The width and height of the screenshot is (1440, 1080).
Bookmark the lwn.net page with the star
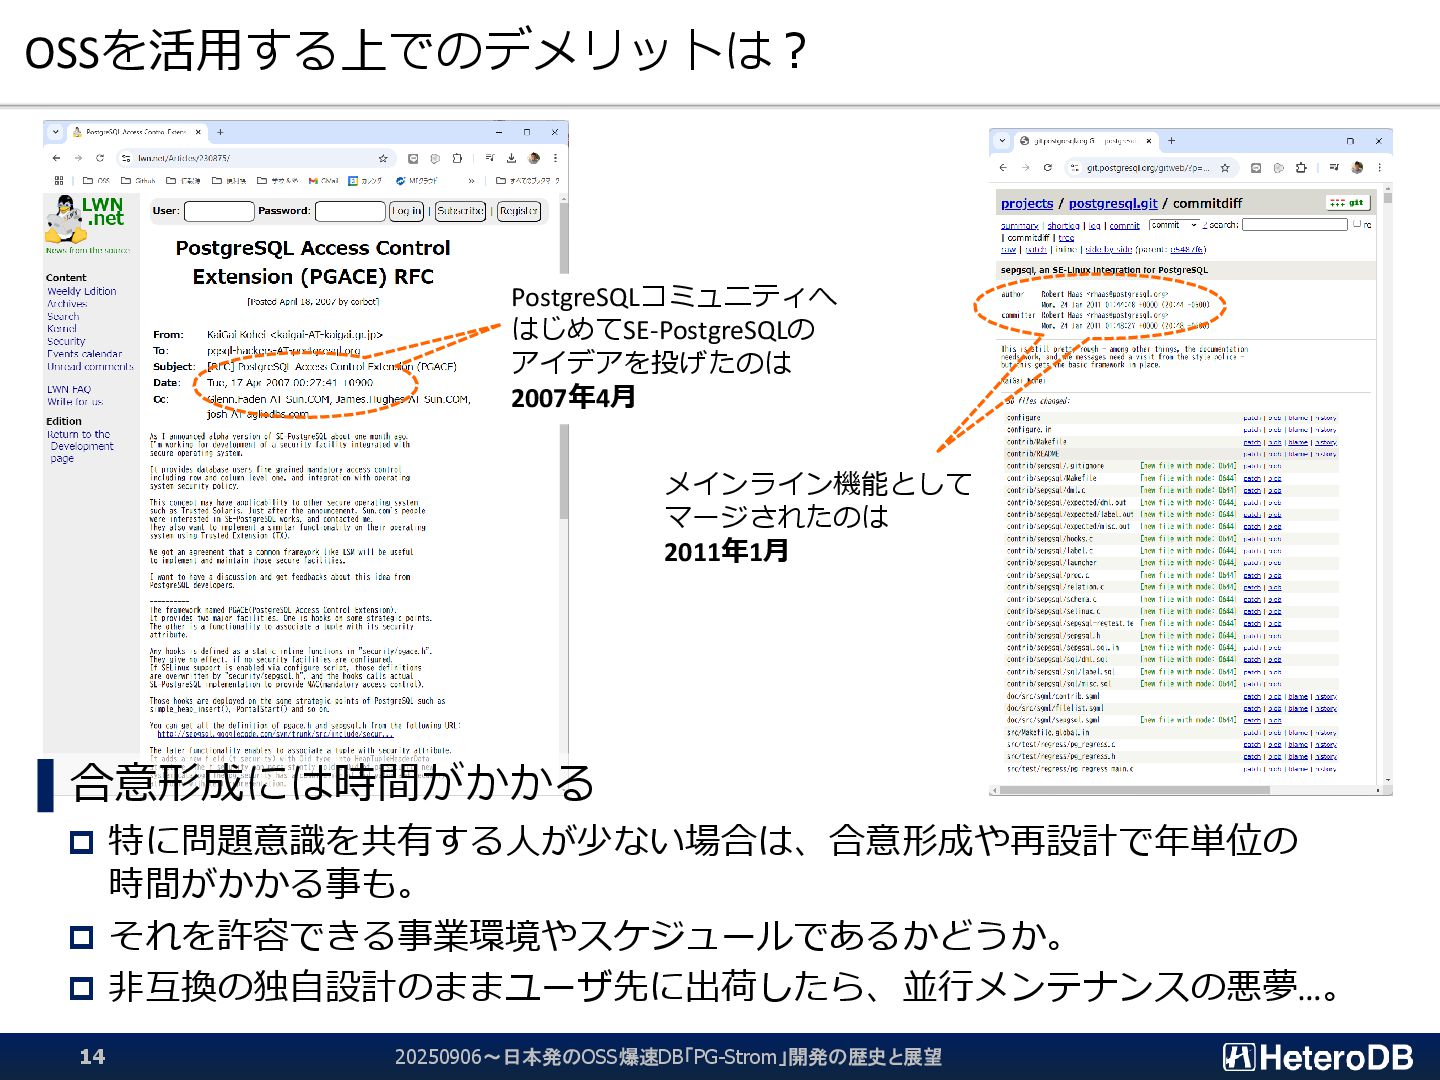coord(383,158)
